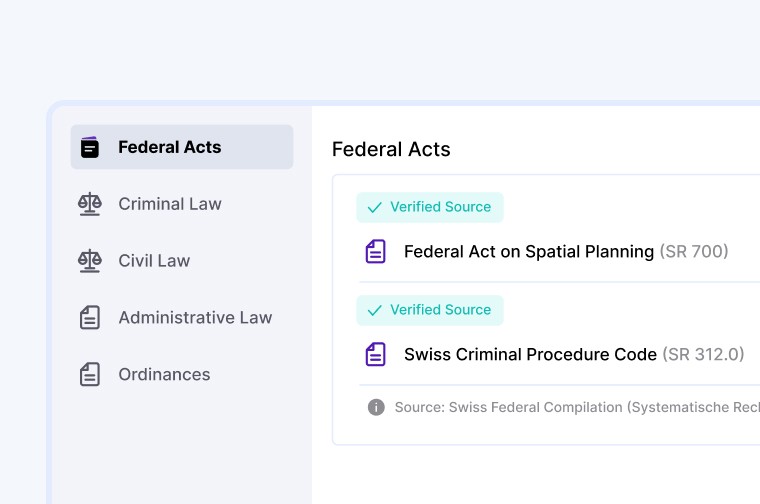Click the Spatial Planning document icon
760x504 pixels.
click(x=375, y=252)
